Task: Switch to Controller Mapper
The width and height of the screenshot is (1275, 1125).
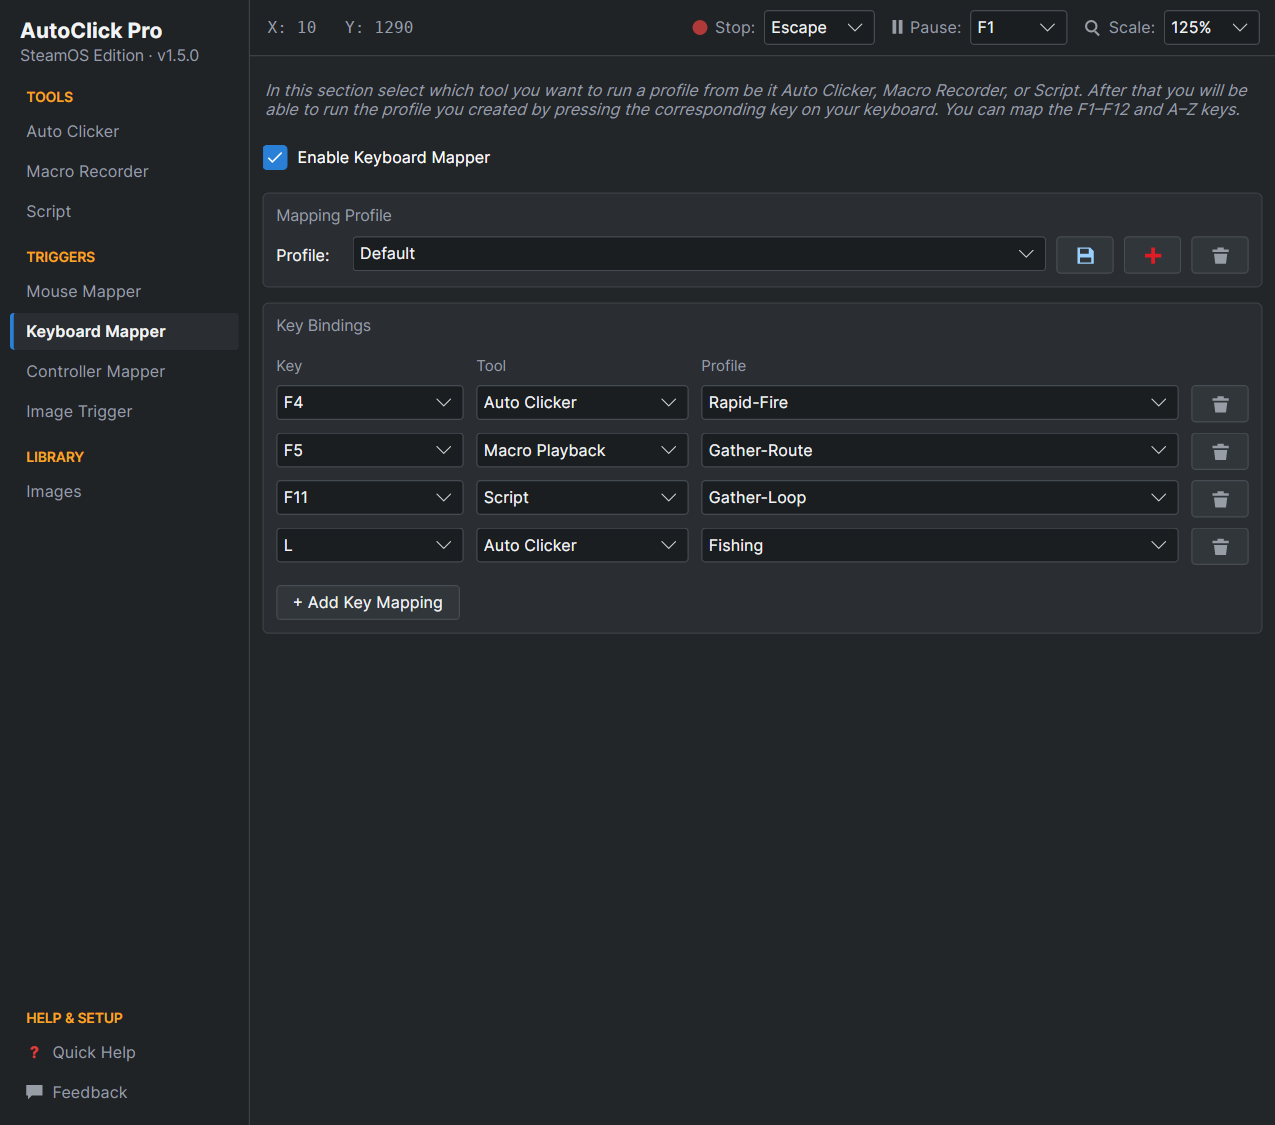Action: (124, 371)
